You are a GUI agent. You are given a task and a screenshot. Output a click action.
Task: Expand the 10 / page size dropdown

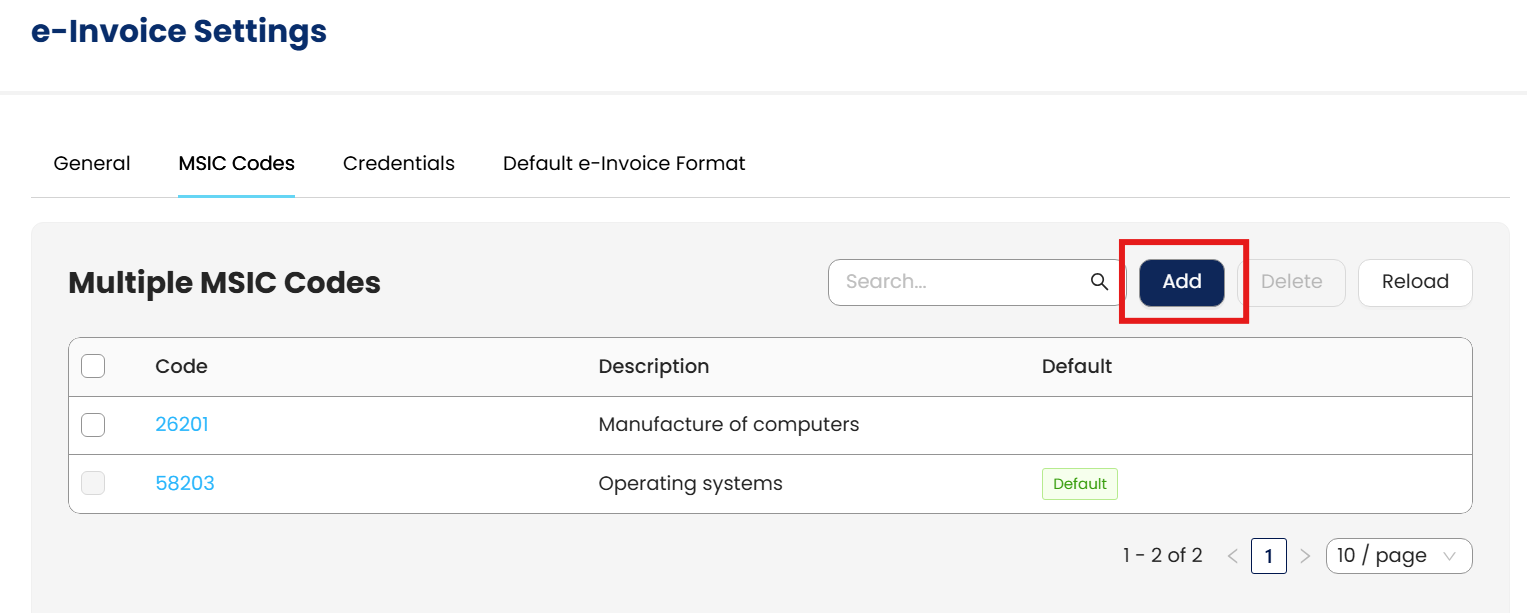click(1398, 556)
